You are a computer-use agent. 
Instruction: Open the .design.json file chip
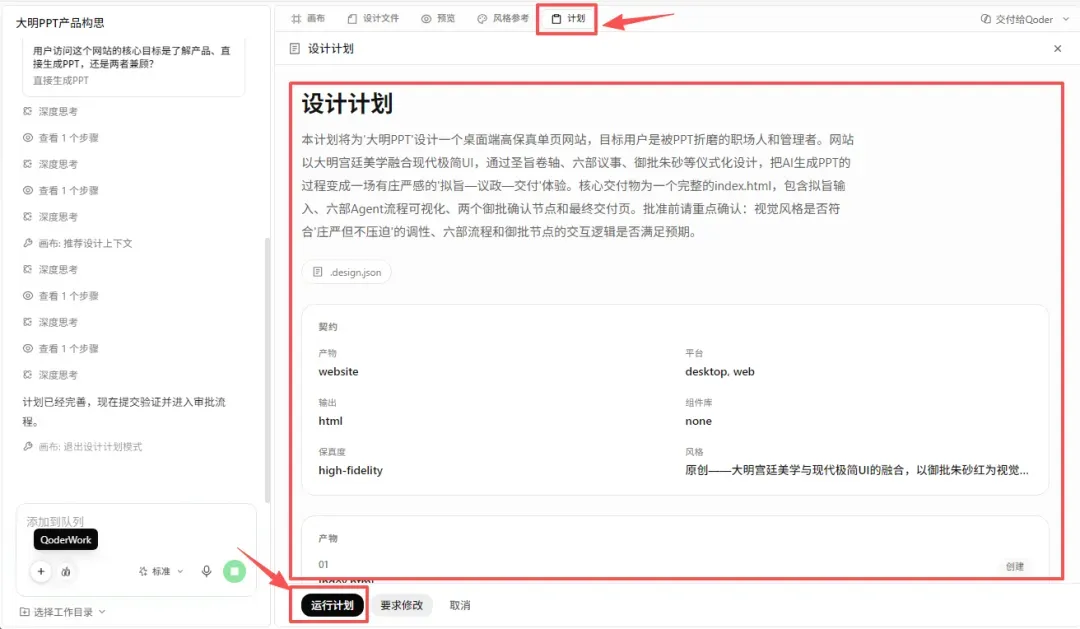click(x=346, y=272)
